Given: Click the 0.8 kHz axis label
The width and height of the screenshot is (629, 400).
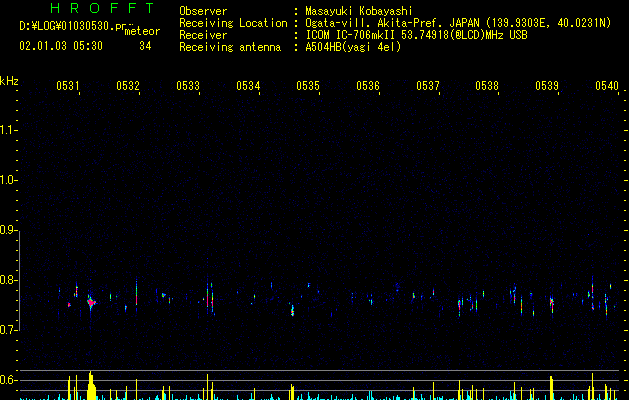Looking at the screenshot, I should (8, 280).
